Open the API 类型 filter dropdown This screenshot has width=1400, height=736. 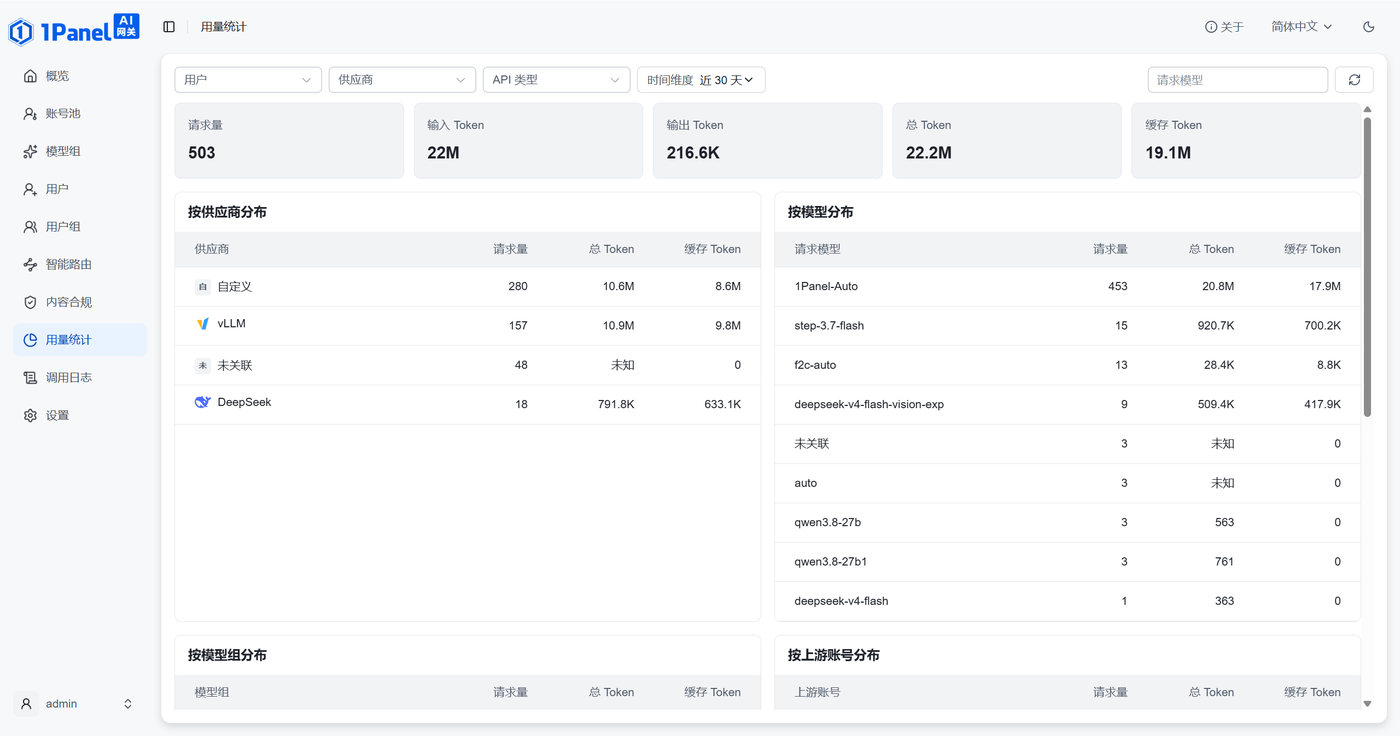point(556,80)
